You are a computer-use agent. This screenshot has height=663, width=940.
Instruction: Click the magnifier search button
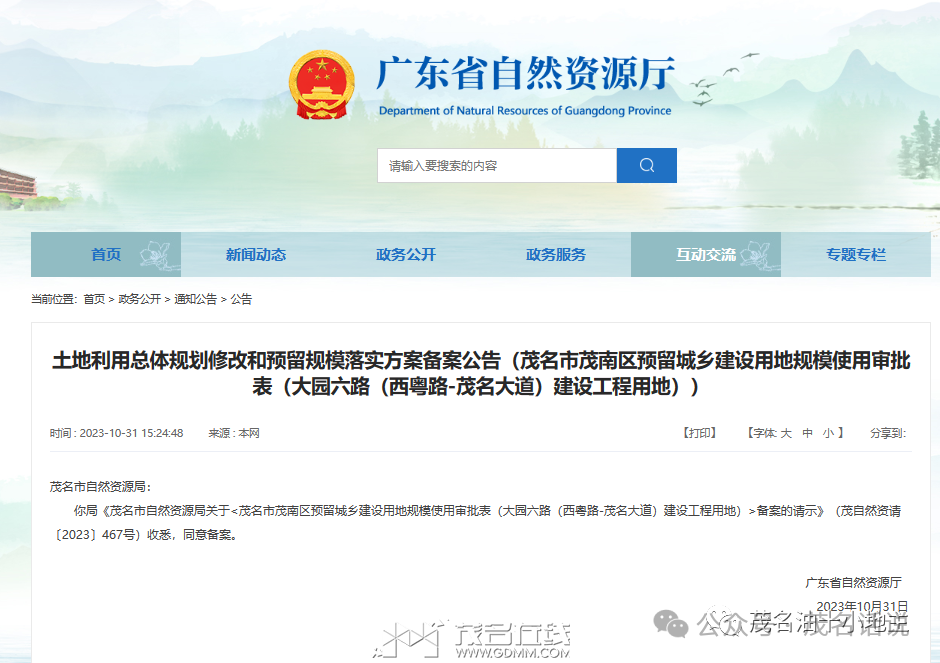[x=646, y=166]
